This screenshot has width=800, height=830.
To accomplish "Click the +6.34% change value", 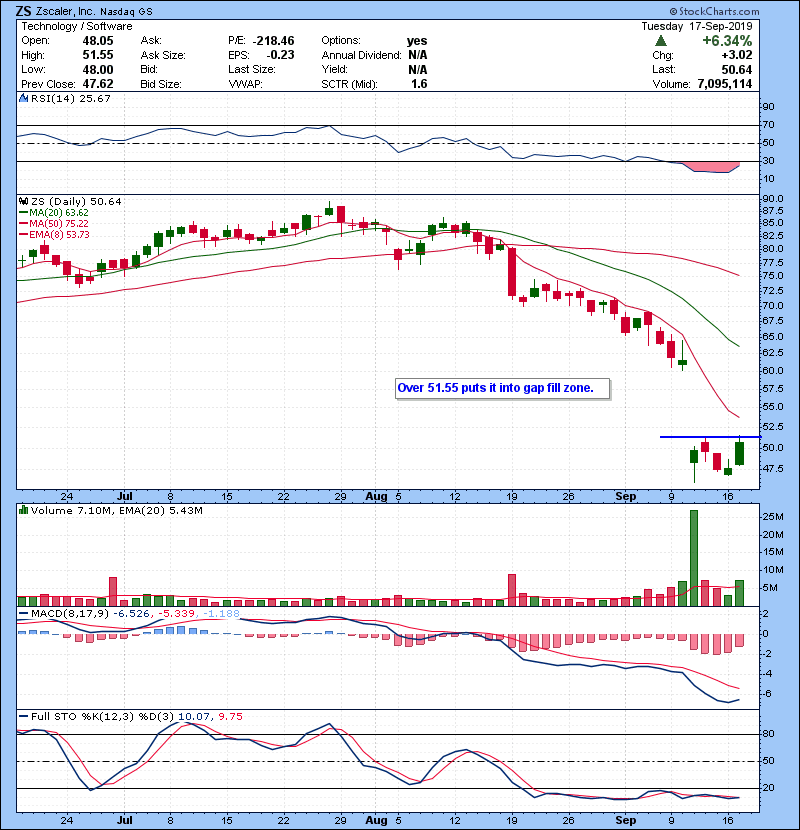I will coord(727,41).
